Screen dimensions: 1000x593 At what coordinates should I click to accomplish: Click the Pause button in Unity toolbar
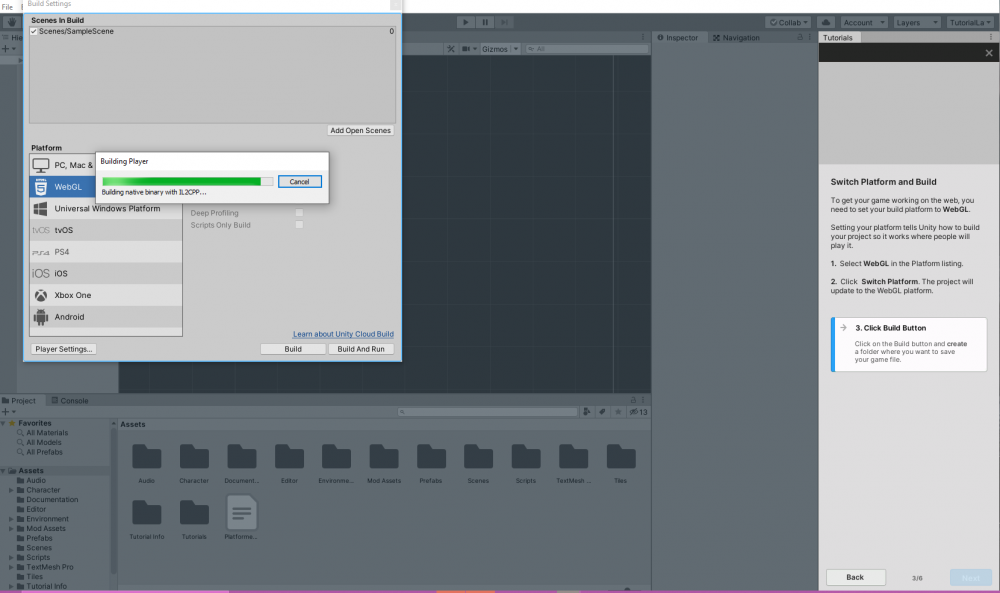point(485,22)
